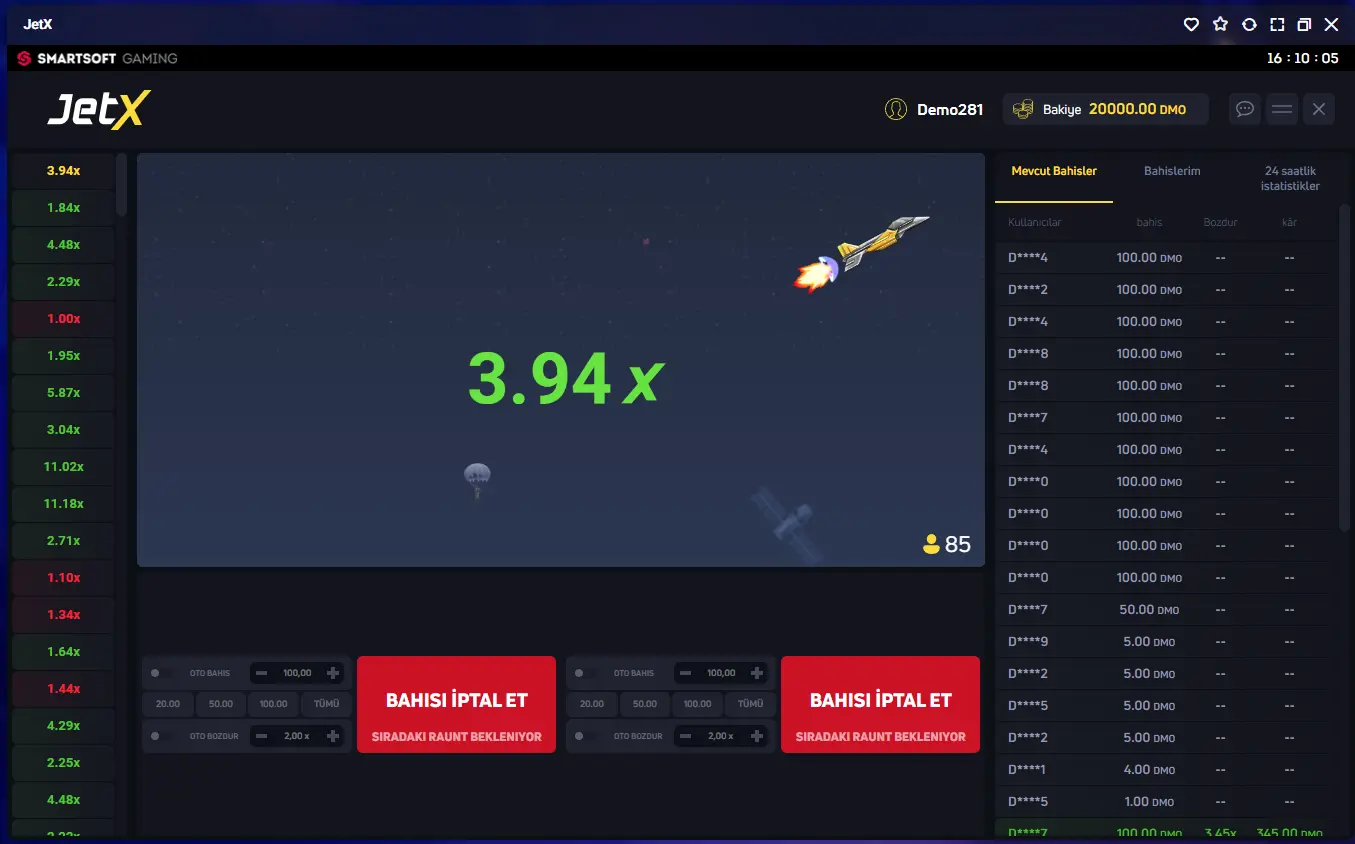Click the Kullanıcılar column header
The height and width of the screenshot is (844, 1355).
tap(1034, 222)
